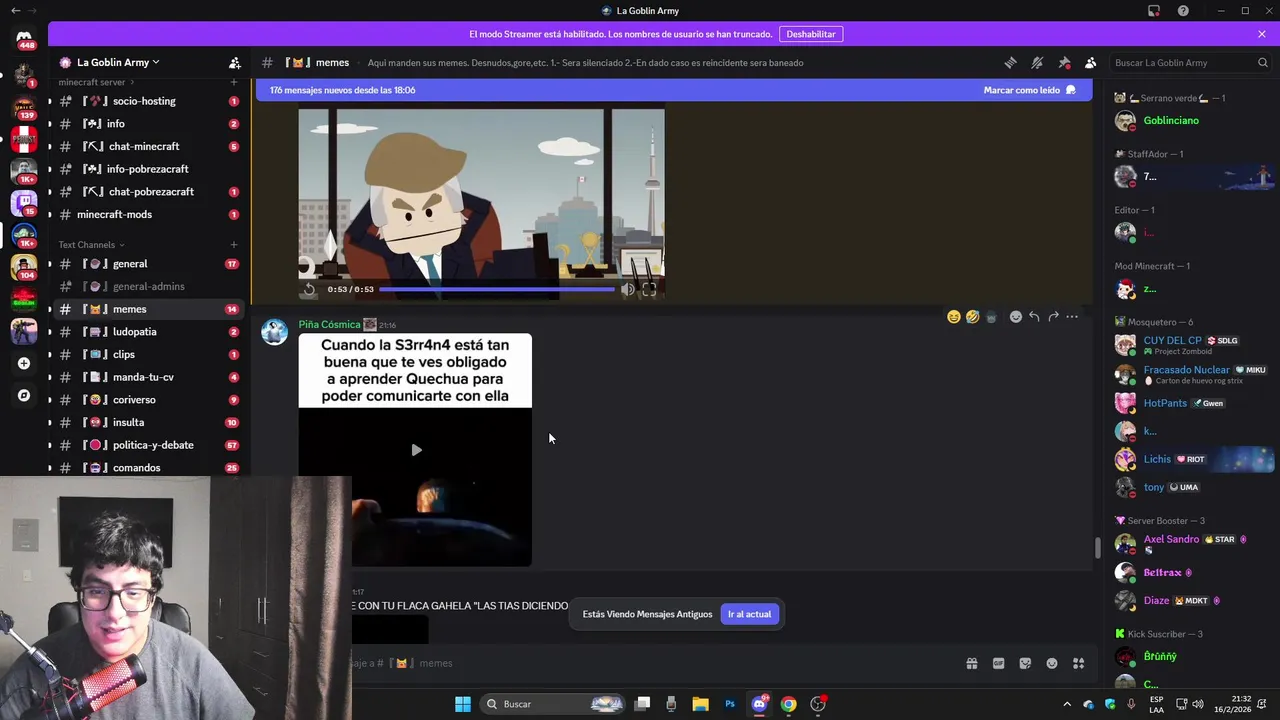Open HotPants member profile
The width and height of the screenshot is (1280, 720).
(1193, 403)
